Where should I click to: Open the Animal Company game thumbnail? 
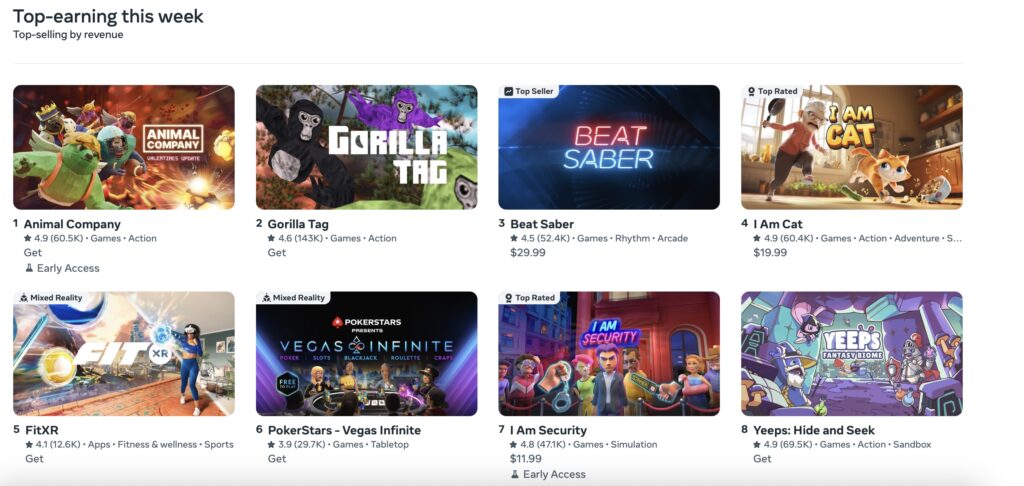(123, 147)
